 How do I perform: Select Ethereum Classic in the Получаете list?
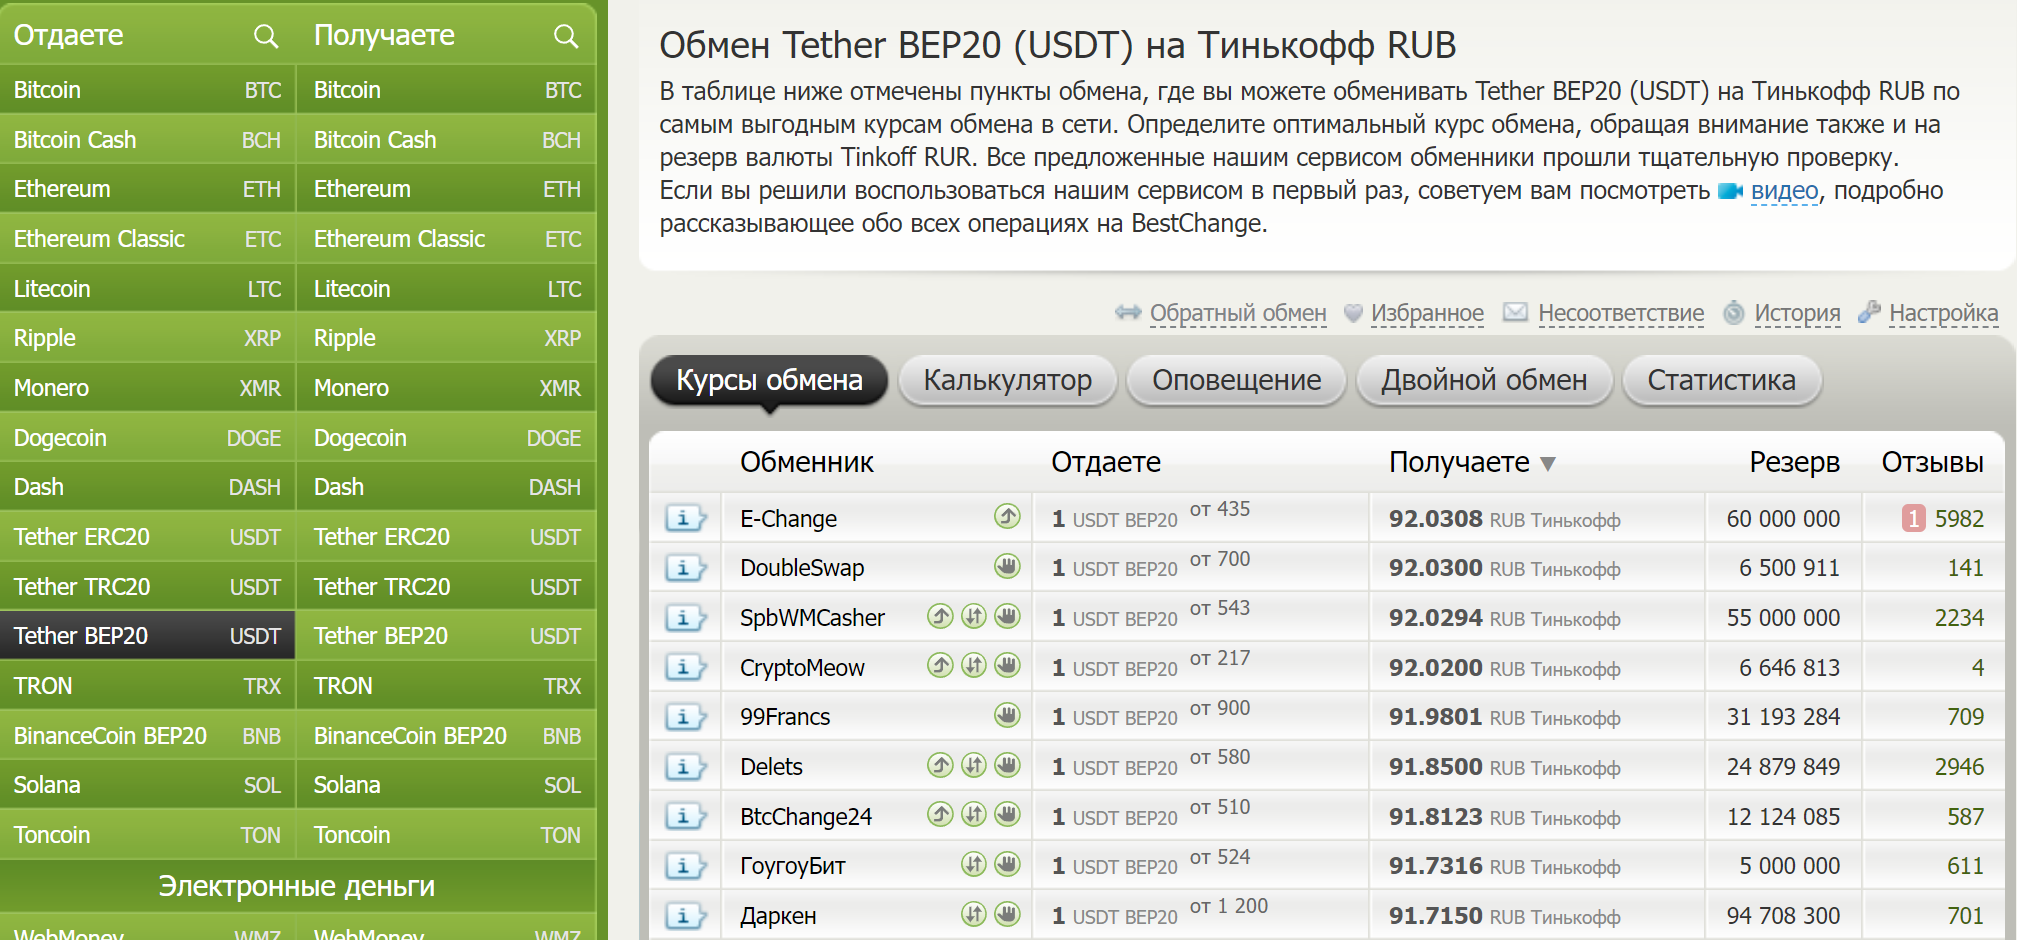point(447,239)
